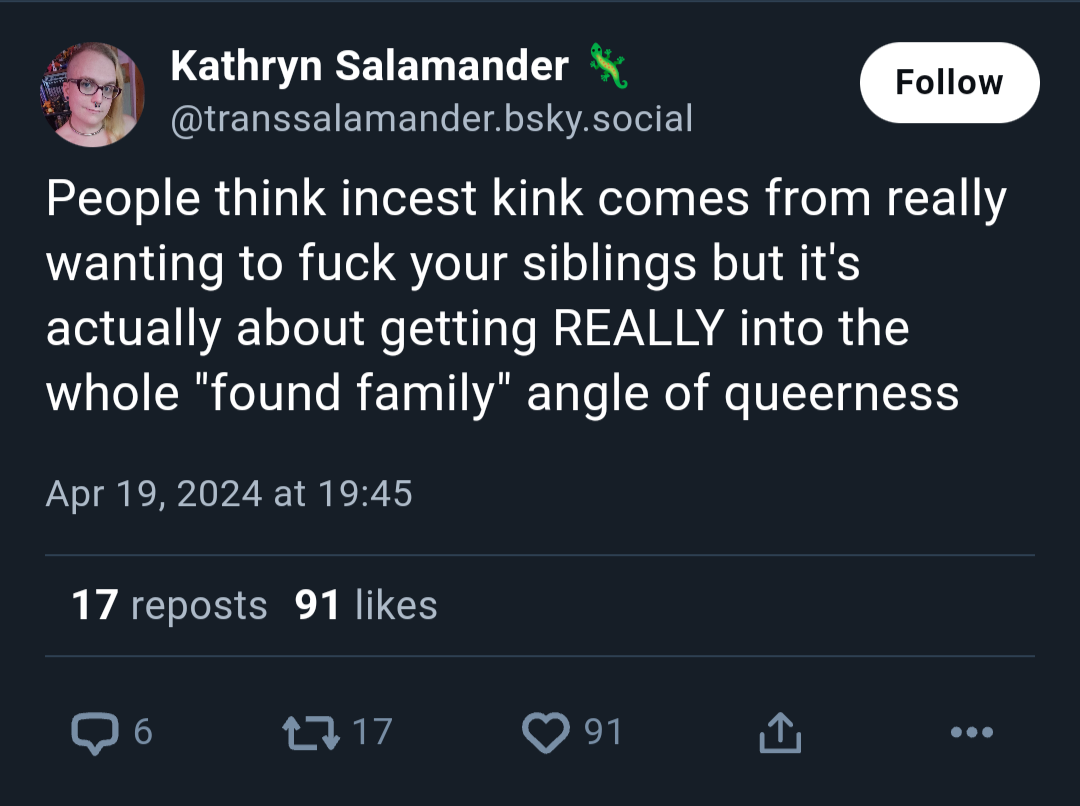View the 17 reposts list
Image resolution: width=1080 pixels, height=806 pixels.
tap(169, 606)
